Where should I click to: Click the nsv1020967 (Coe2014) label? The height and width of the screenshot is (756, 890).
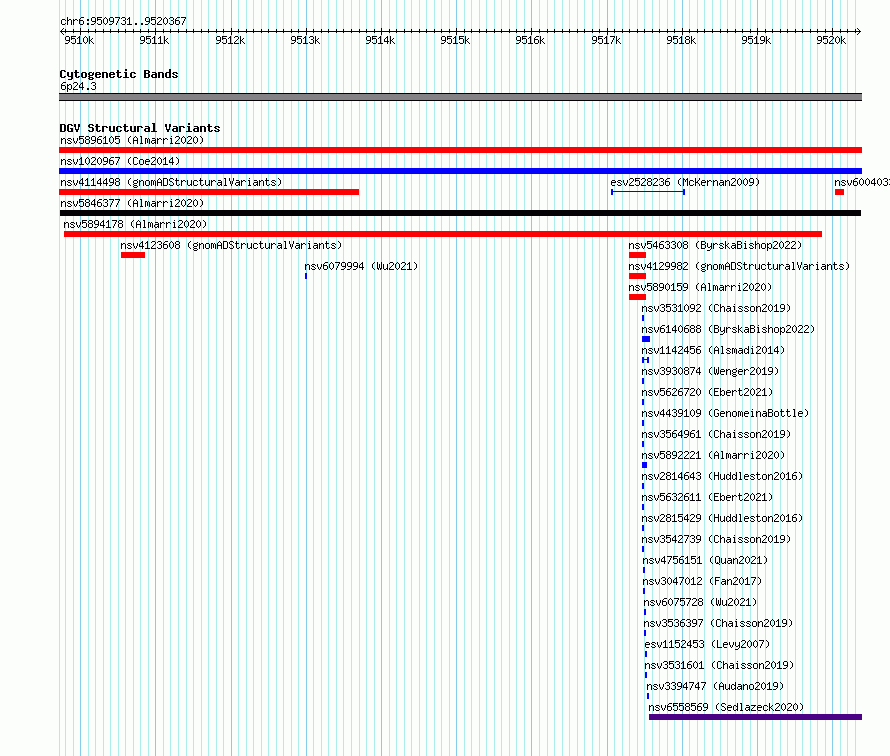pyautogui.click(x=120, y=161)
